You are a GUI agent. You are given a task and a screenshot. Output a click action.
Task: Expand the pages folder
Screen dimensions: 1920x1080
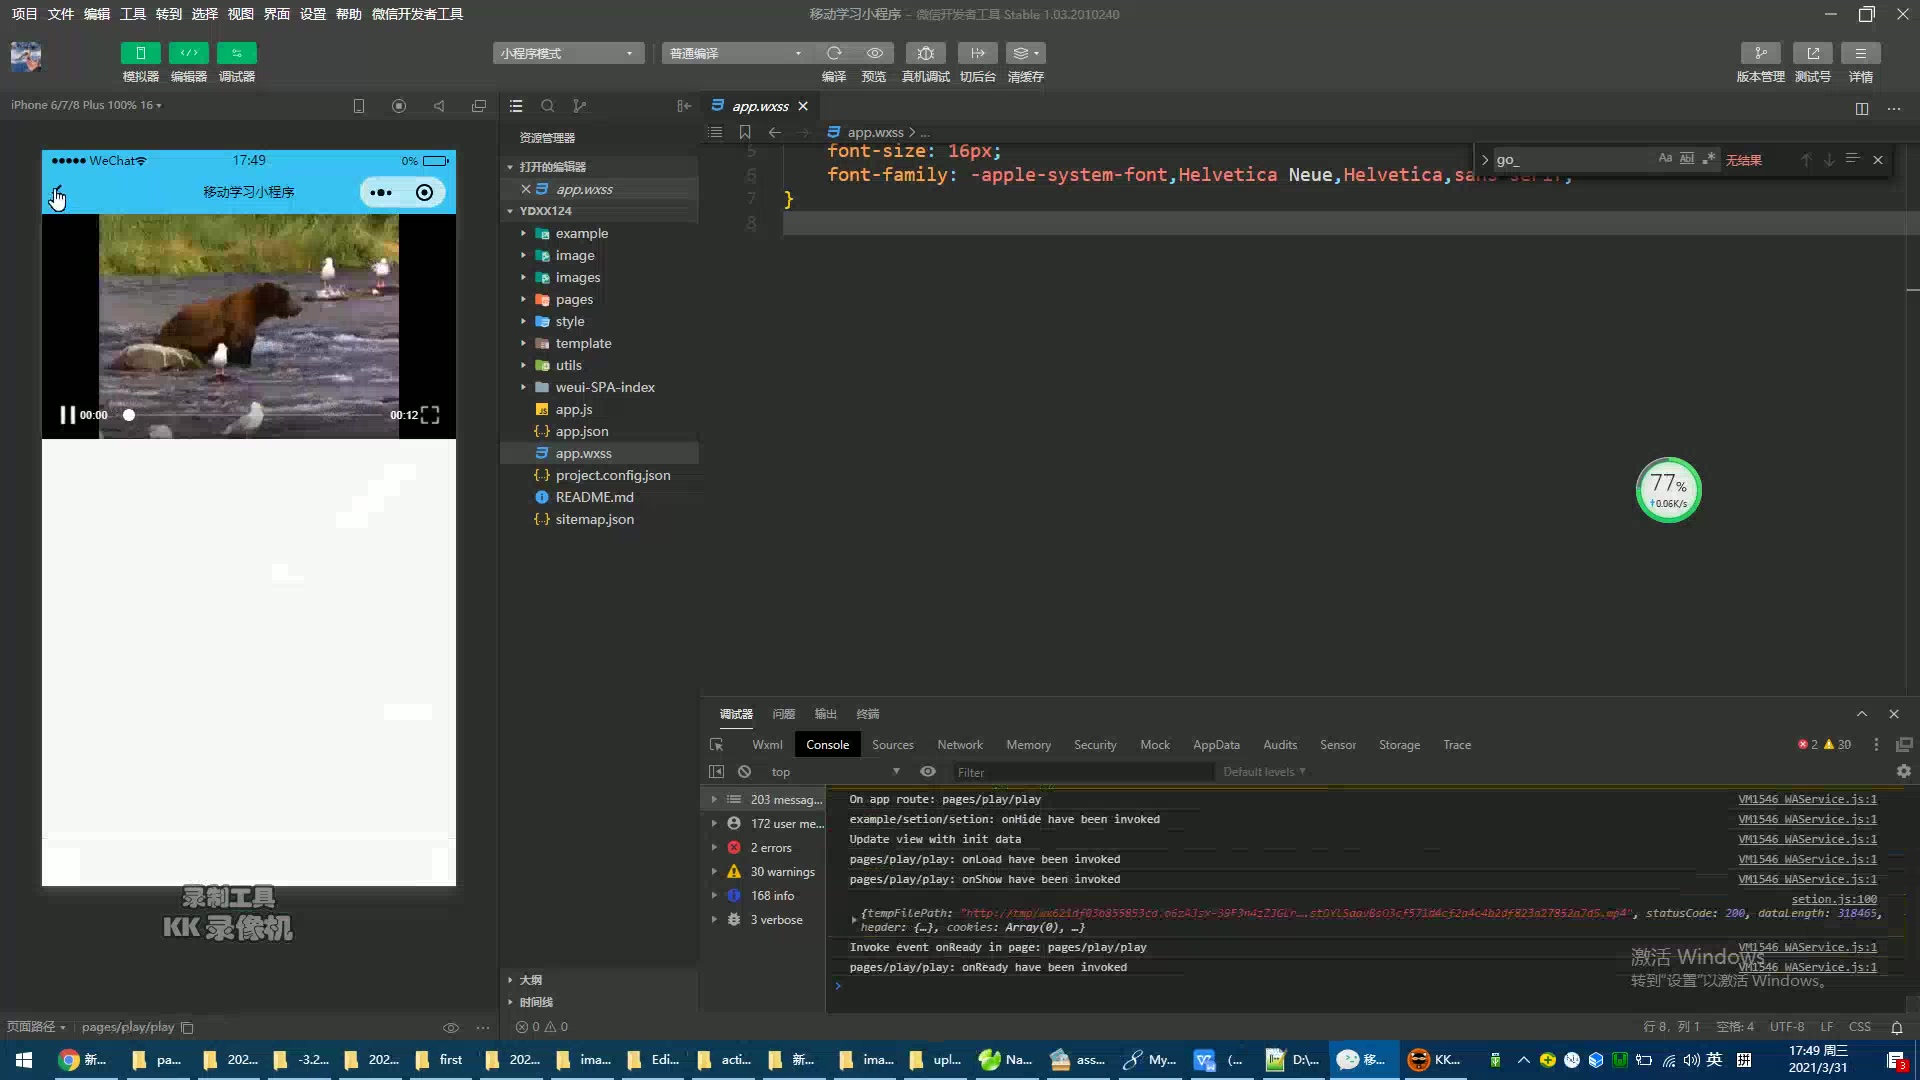574,299
